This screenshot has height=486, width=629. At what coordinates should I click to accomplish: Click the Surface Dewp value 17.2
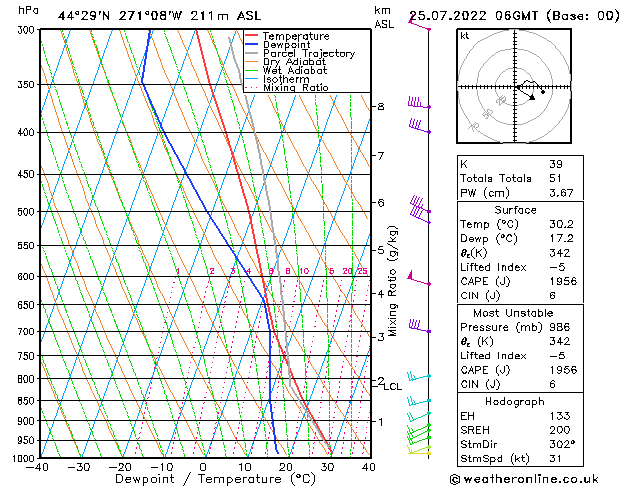561,239
